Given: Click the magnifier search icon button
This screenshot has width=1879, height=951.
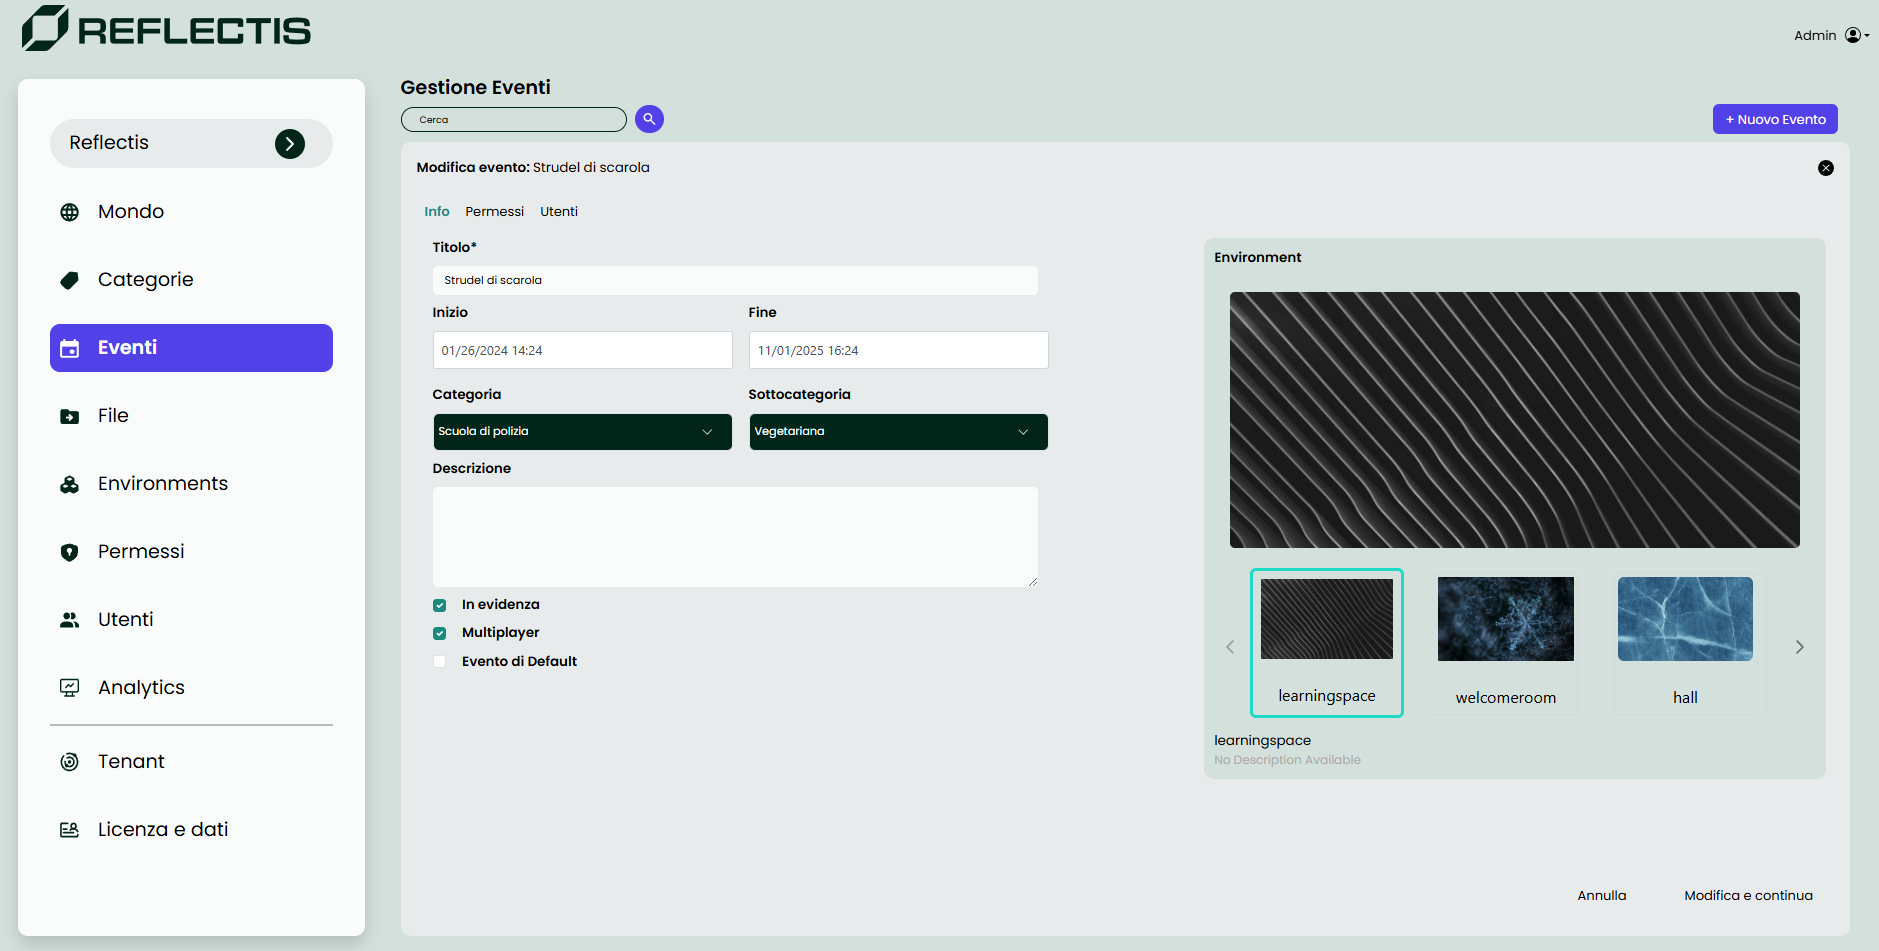Looking at the screenshot, I should point(649,119).
